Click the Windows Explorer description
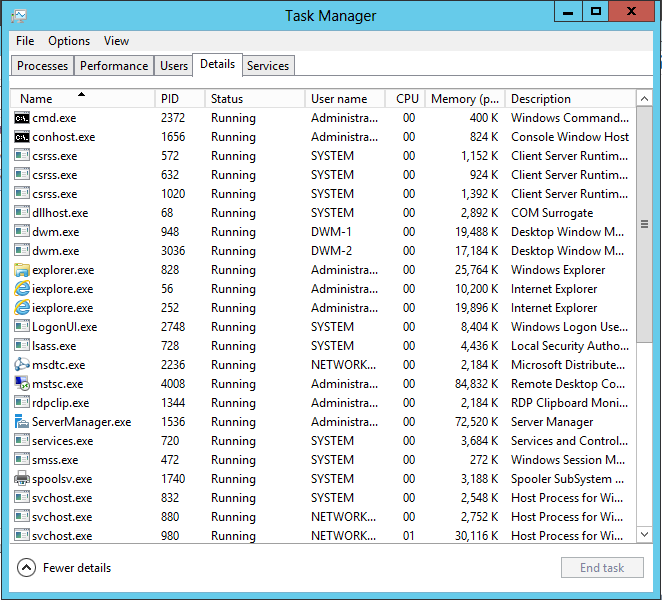Viewport: 662px width, 600px height. [558, 270]
